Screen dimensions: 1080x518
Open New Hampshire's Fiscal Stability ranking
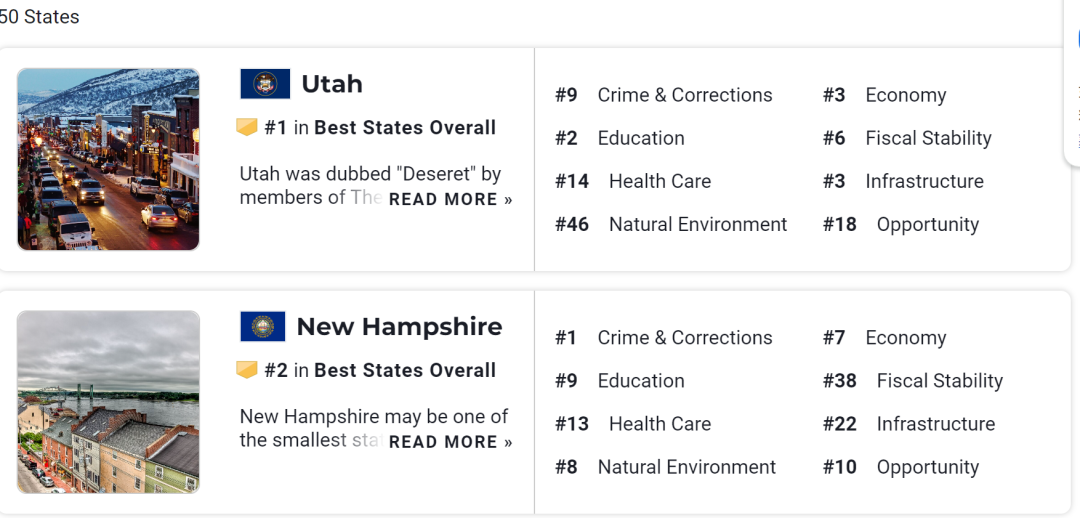click(913, 381)
